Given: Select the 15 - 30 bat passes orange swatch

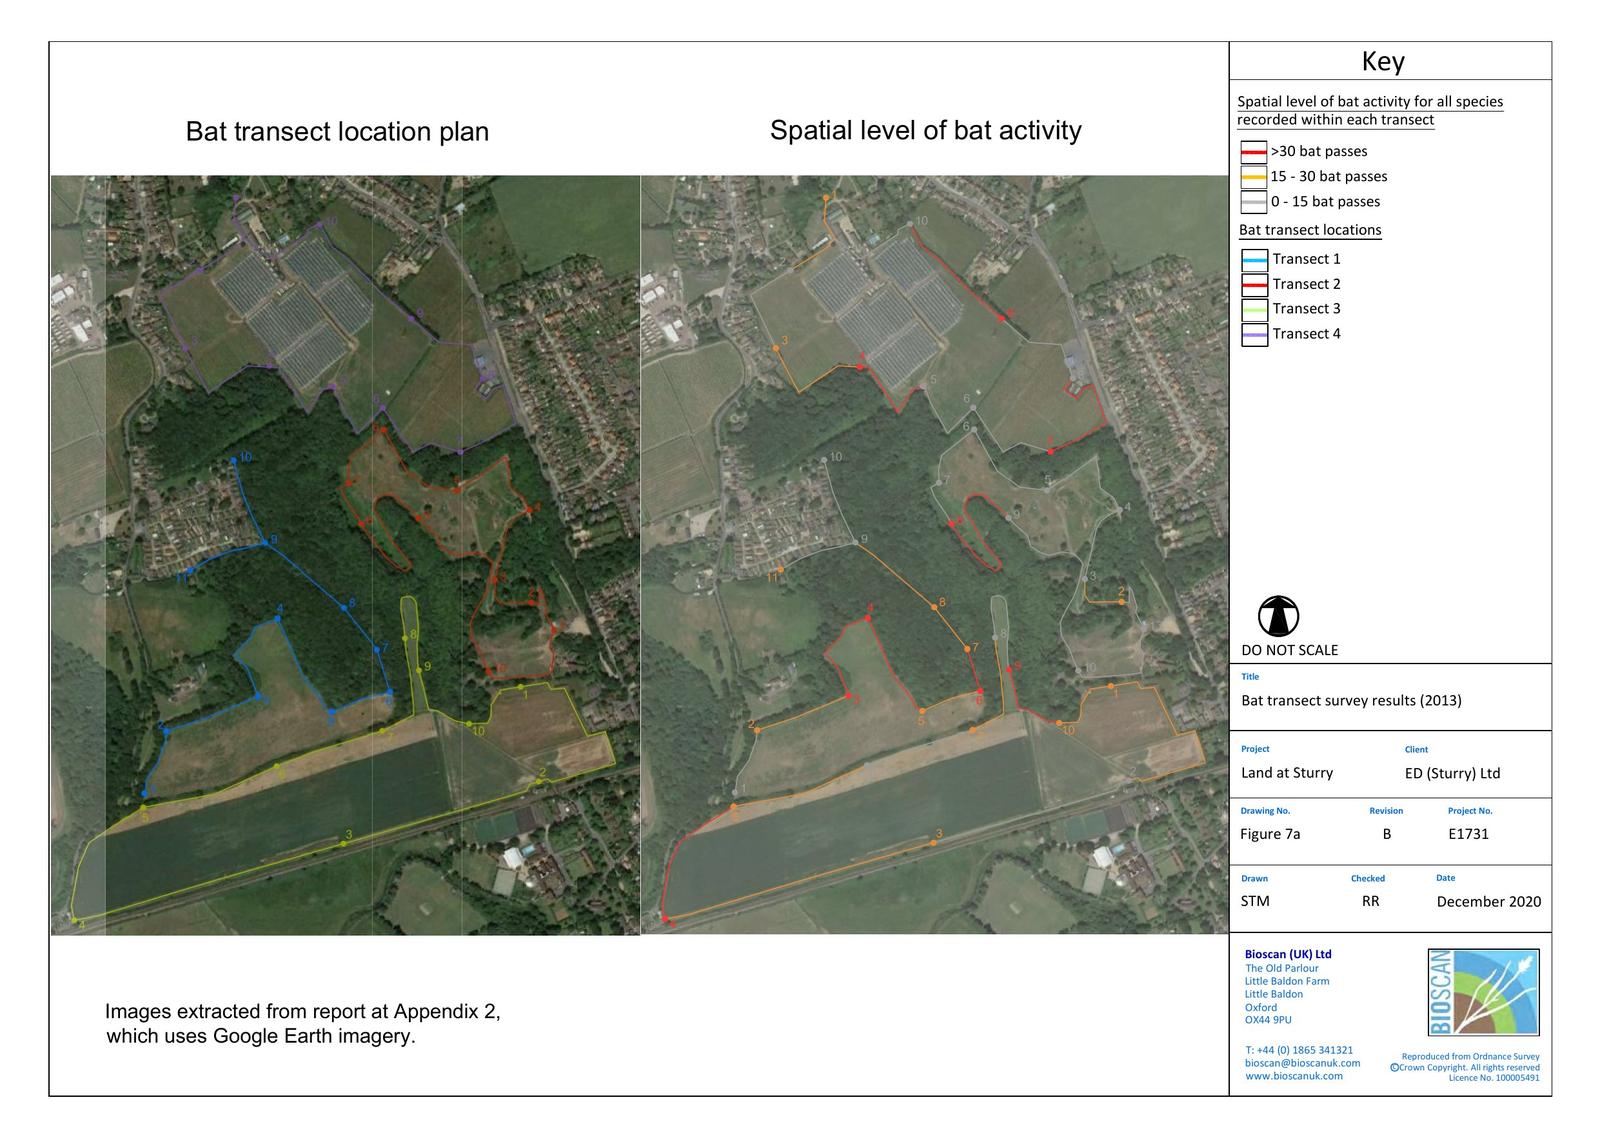Looking at the screenshot, I should pyautogui.click(x=1253, y=177).
